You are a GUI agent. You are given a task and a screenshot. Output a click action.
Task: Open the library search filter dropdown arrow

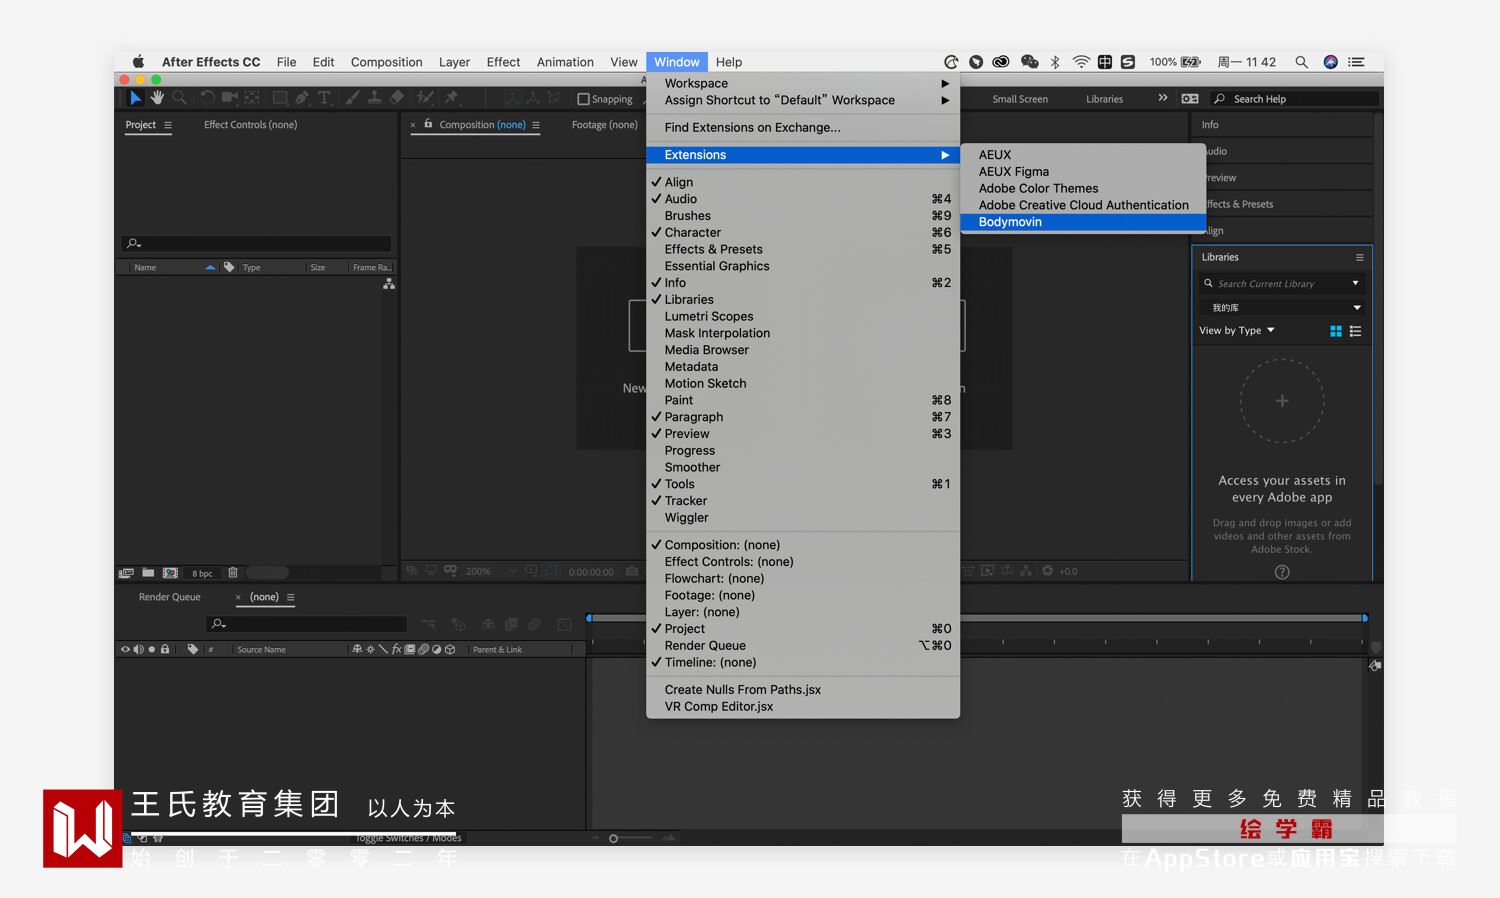coord(1355,284)
